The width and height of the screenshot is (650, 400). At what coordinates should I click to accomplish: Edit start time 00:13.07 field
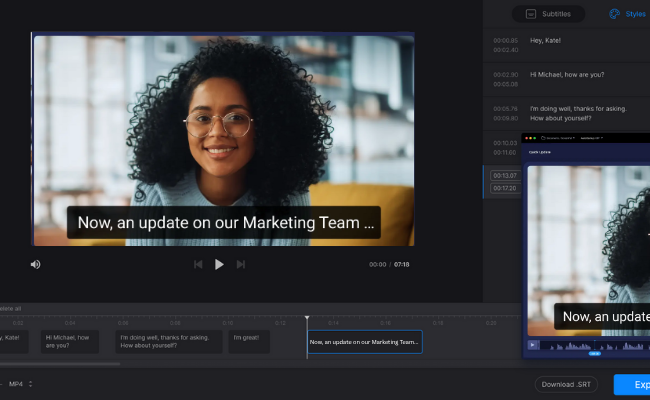point(505,176)
